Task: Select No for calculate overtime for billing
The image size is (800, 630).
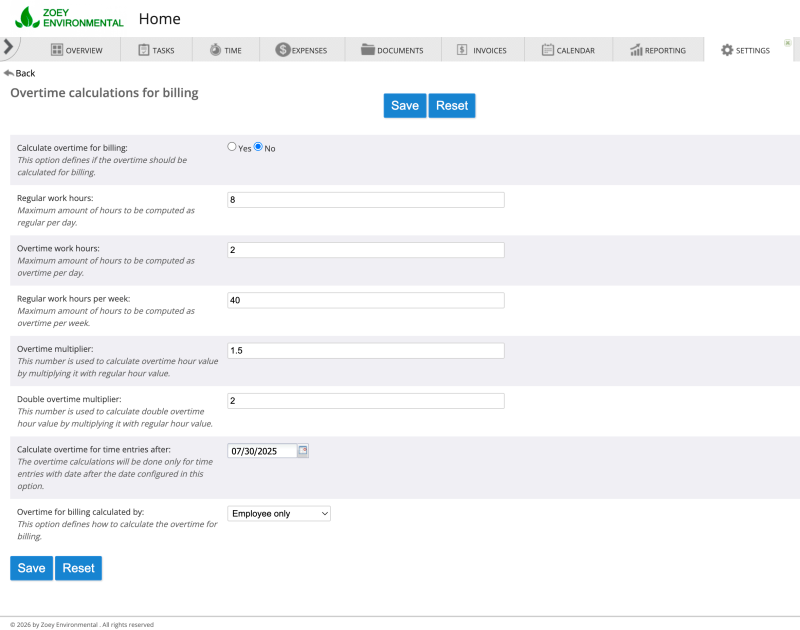Action: pos(257,146)
